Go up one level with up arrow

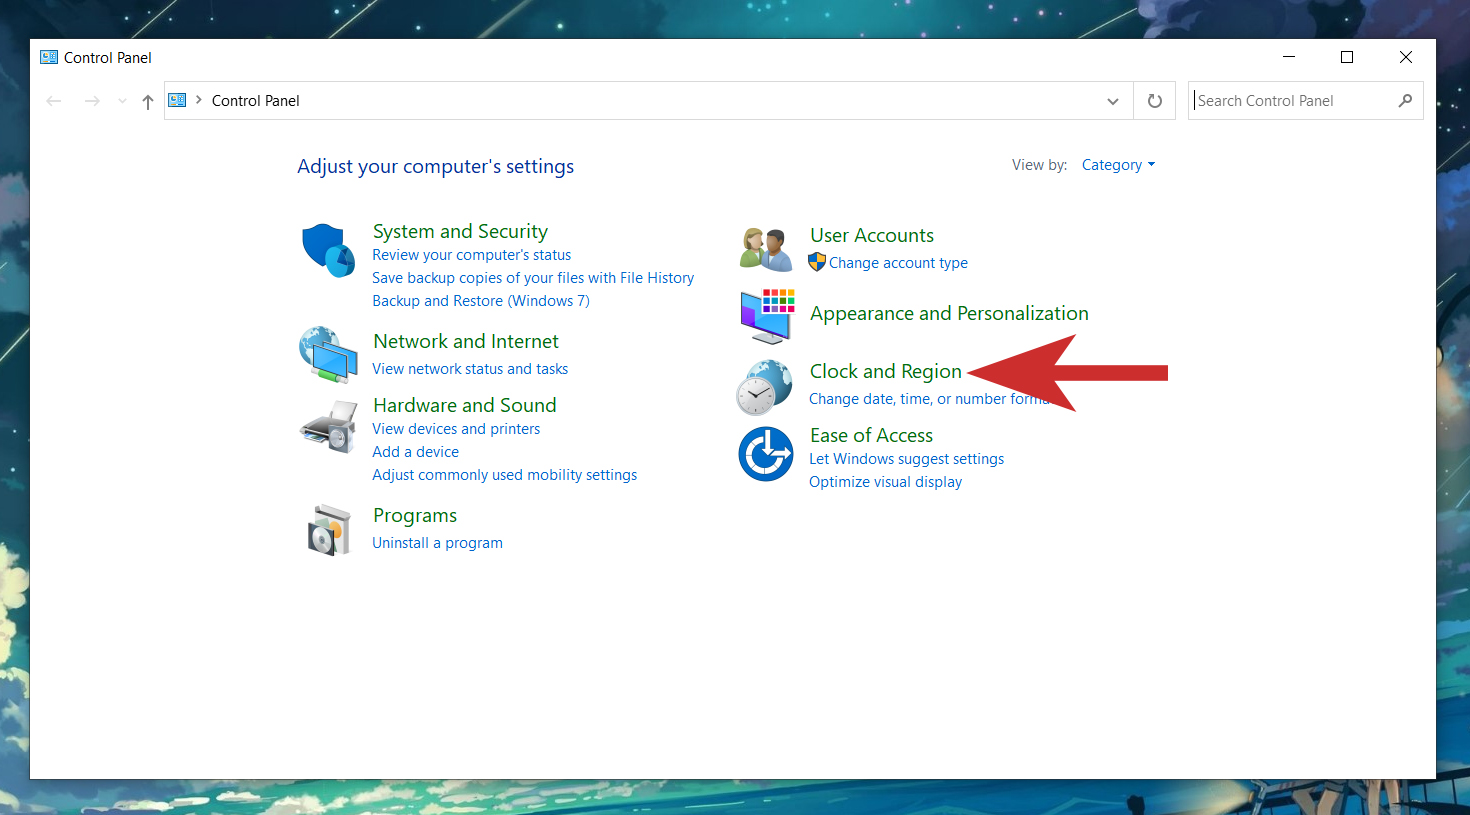148,101
